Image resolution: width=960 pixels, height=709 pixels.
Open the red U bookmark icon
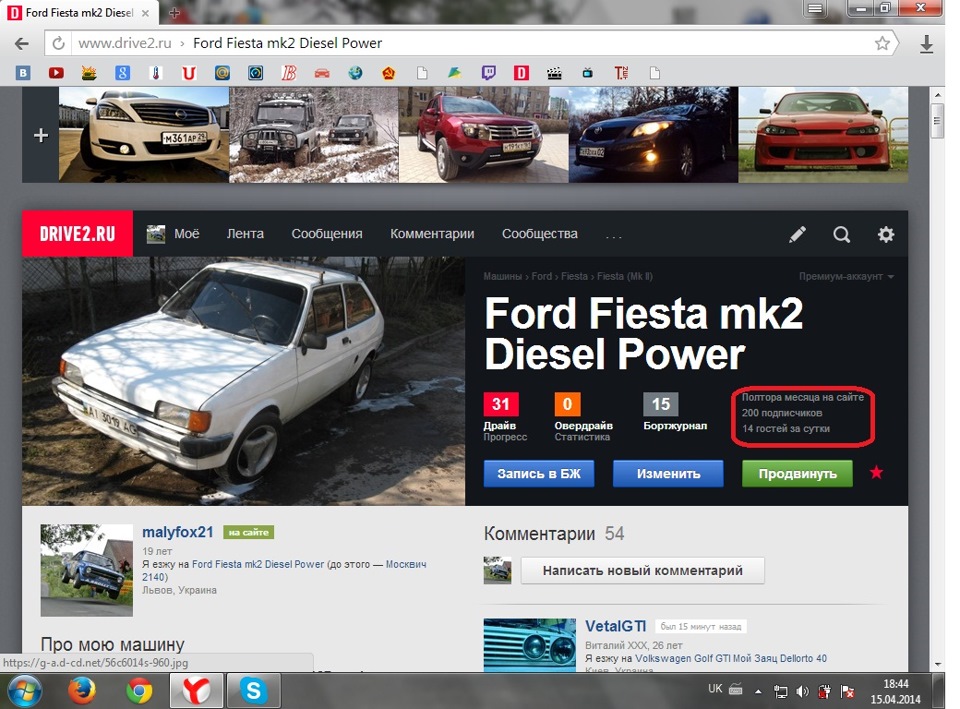coord(189,73)
